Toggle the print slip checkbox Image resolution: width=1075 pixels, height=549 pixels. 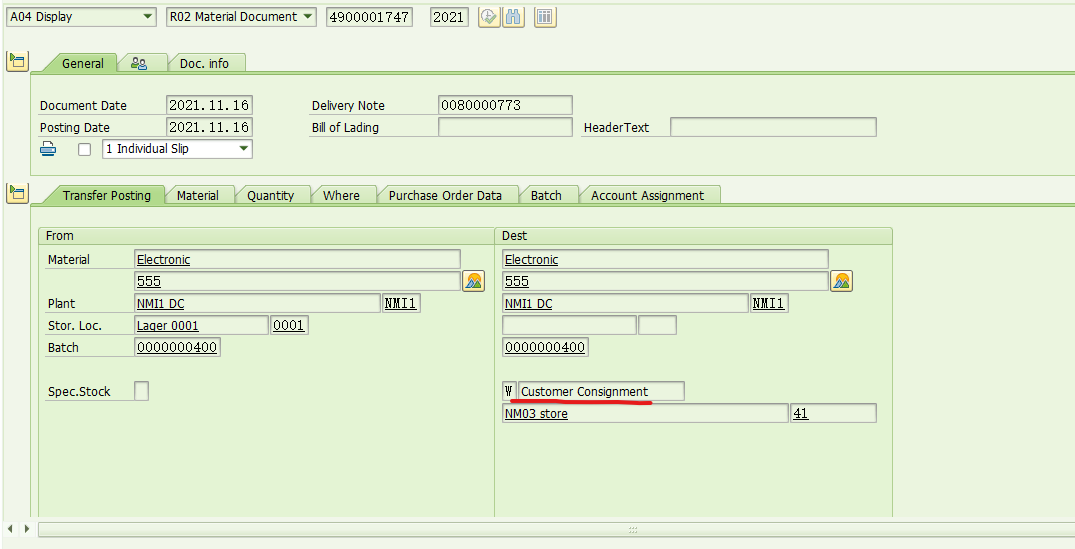(84, 149)
